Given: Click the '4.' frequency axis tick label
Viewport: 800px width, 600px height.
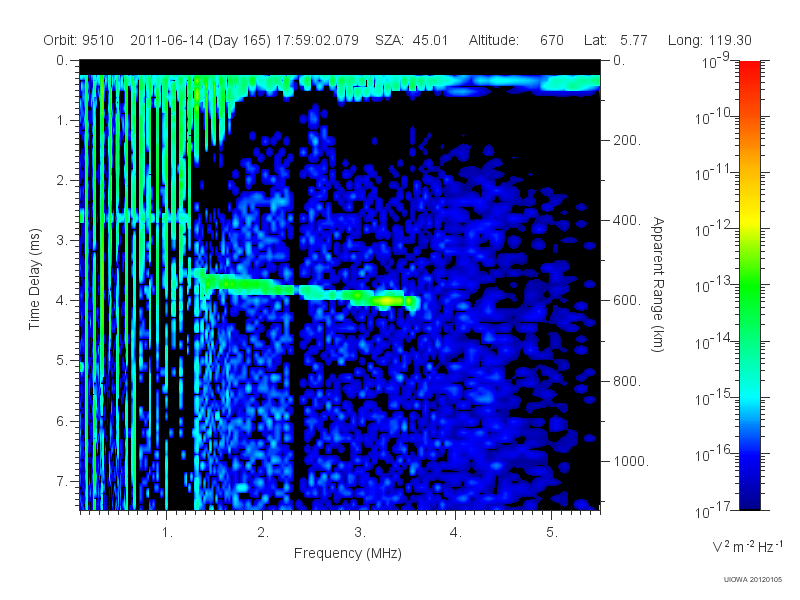Looking at the screenshot, I should pyautogui.click(x=456, y=533).
